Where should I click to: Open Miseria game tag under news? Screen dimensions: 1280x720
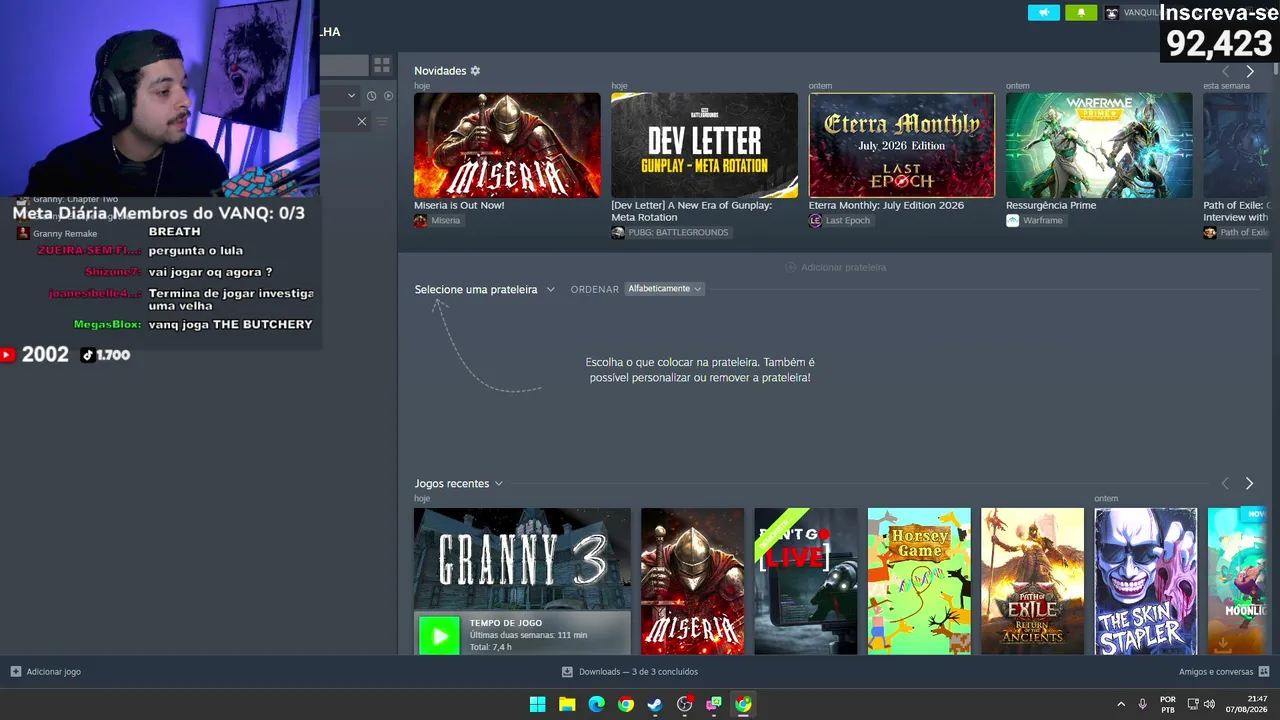[x=437, y=221]
